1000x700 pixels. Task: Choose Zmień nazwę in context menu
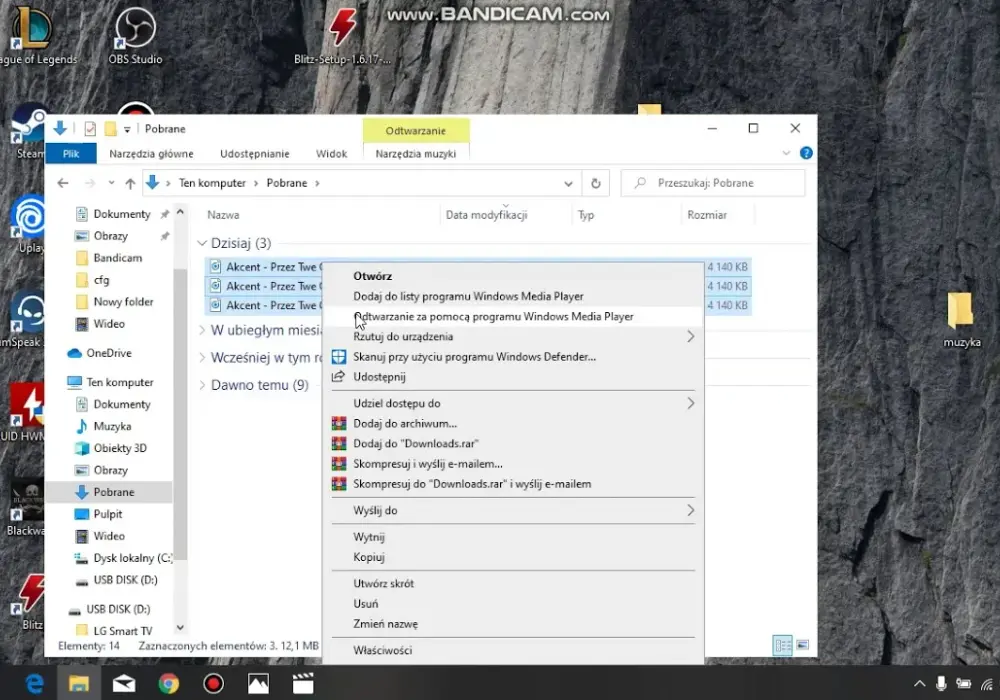[x=513, y=624]
